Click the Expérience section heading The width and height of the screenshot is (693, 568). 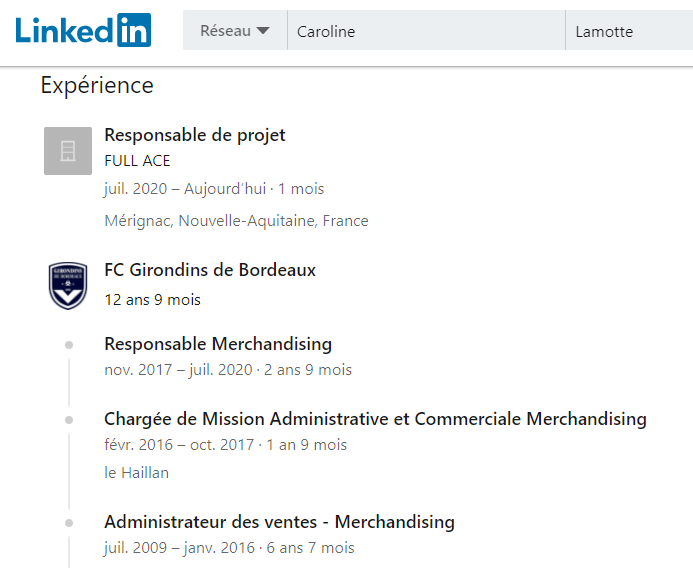click(97, 86)
